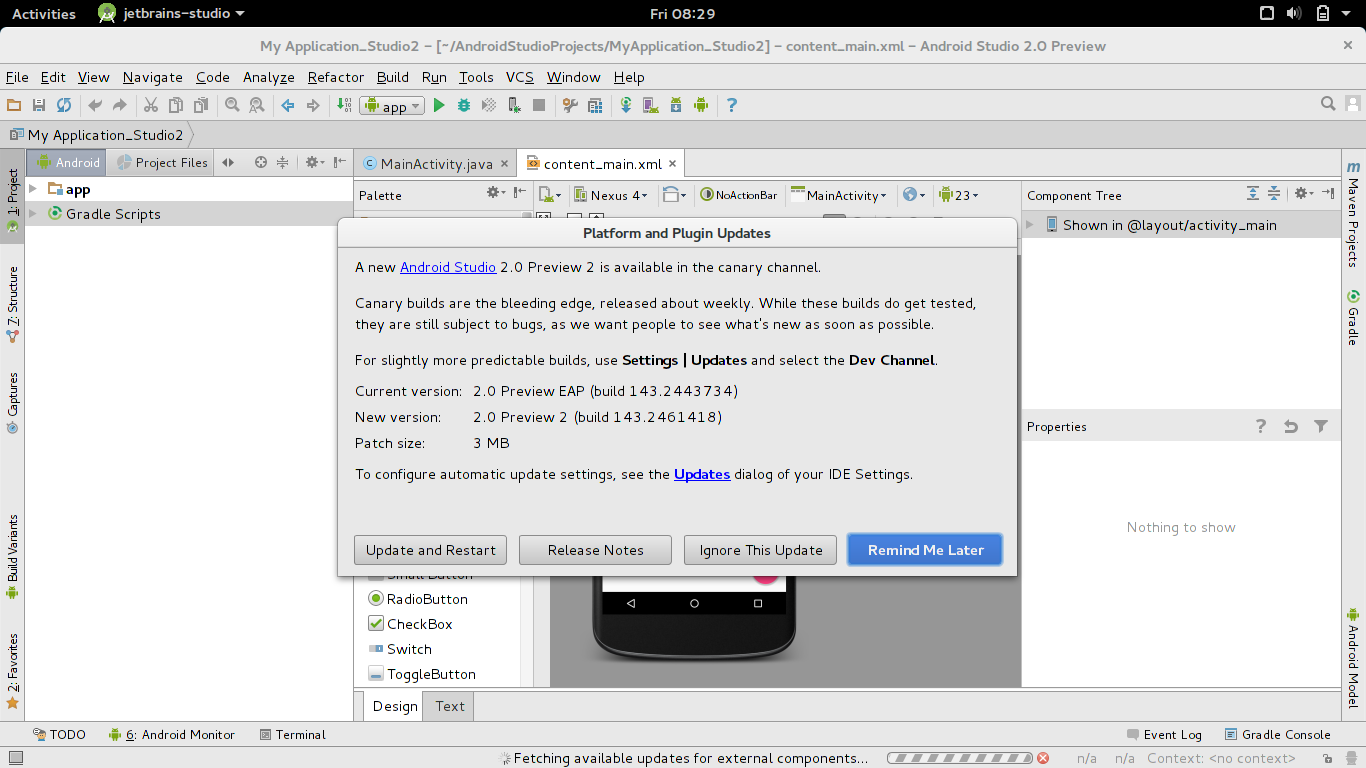Screen dimensions: 1366x768
Task: Open the Build menu
Action: tap(393, 77)
